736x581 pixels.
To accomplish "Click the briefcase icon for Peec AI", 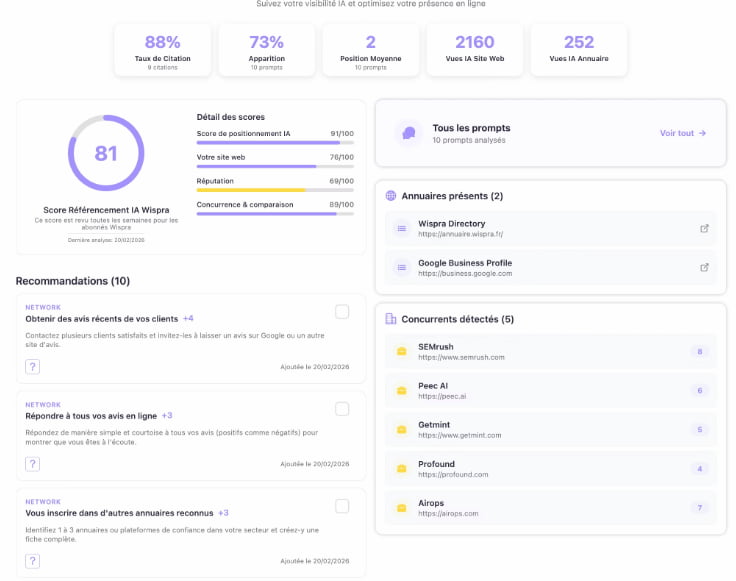I will click(x=402, y=390).
